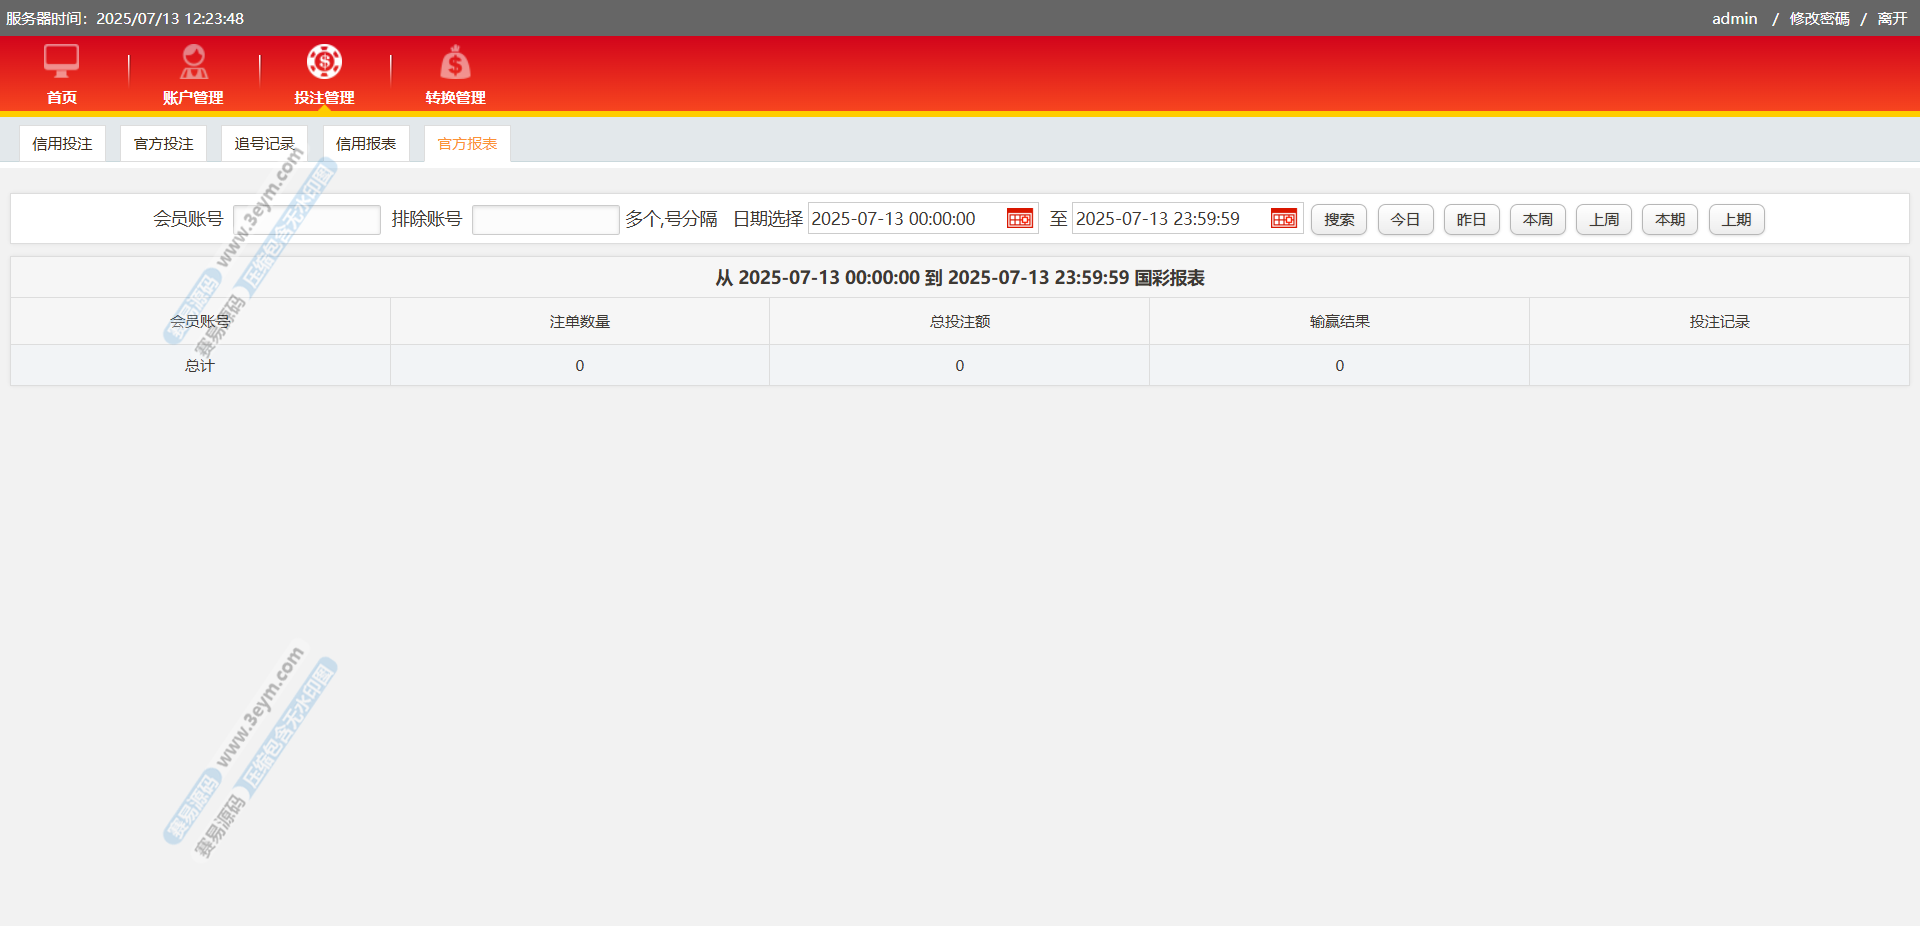Viewport: 1920px width, 926px height.
Task: Open 转换管理 money bag icon
Action: (455, 63)
